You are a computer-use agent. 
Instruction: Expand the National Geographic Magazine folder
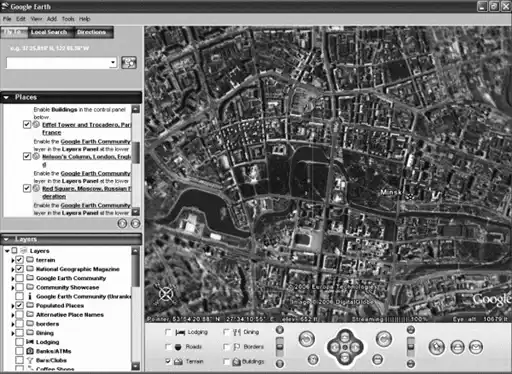13,269
